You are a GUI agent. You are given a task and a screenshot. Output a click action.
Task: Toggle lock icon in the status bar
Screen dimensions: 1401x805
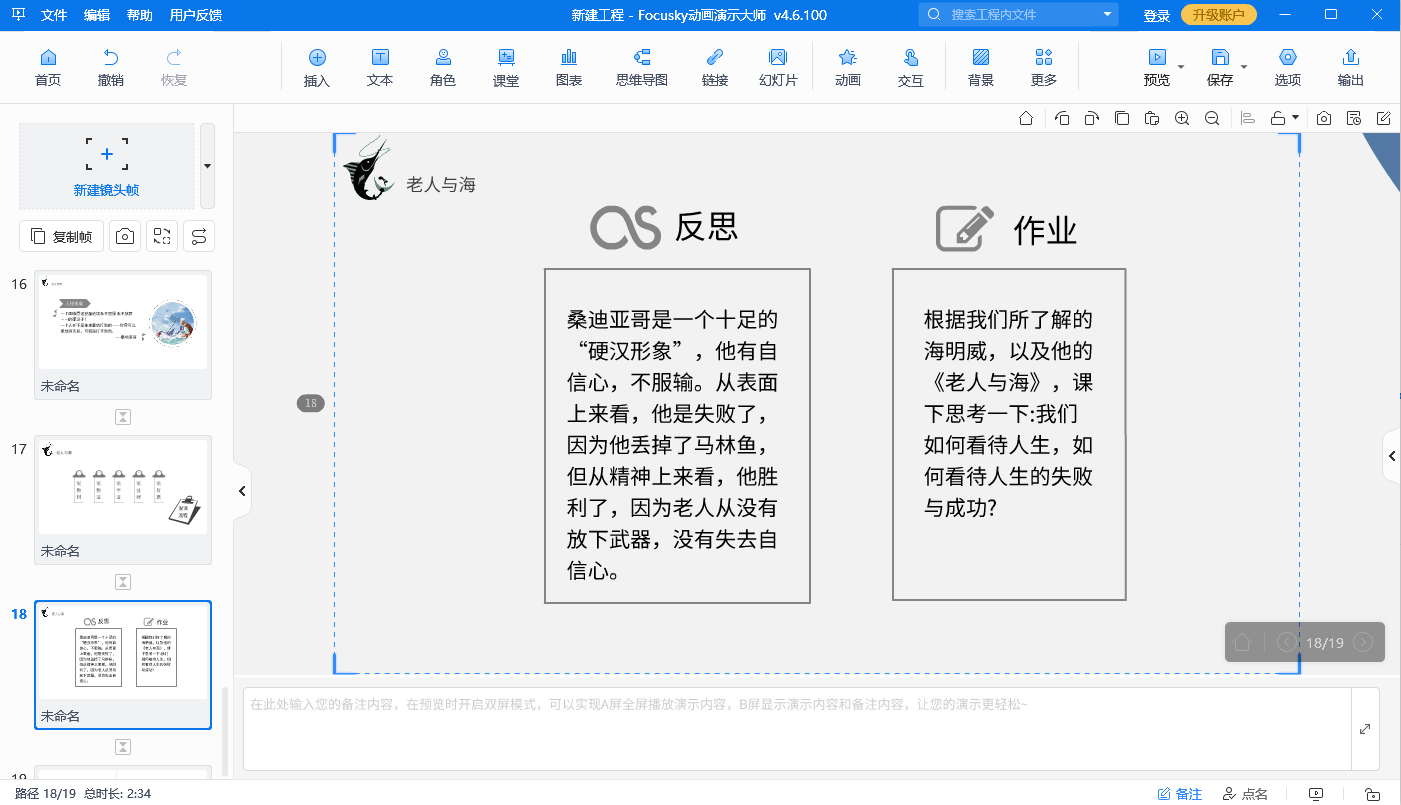[x=1374, y=794]
